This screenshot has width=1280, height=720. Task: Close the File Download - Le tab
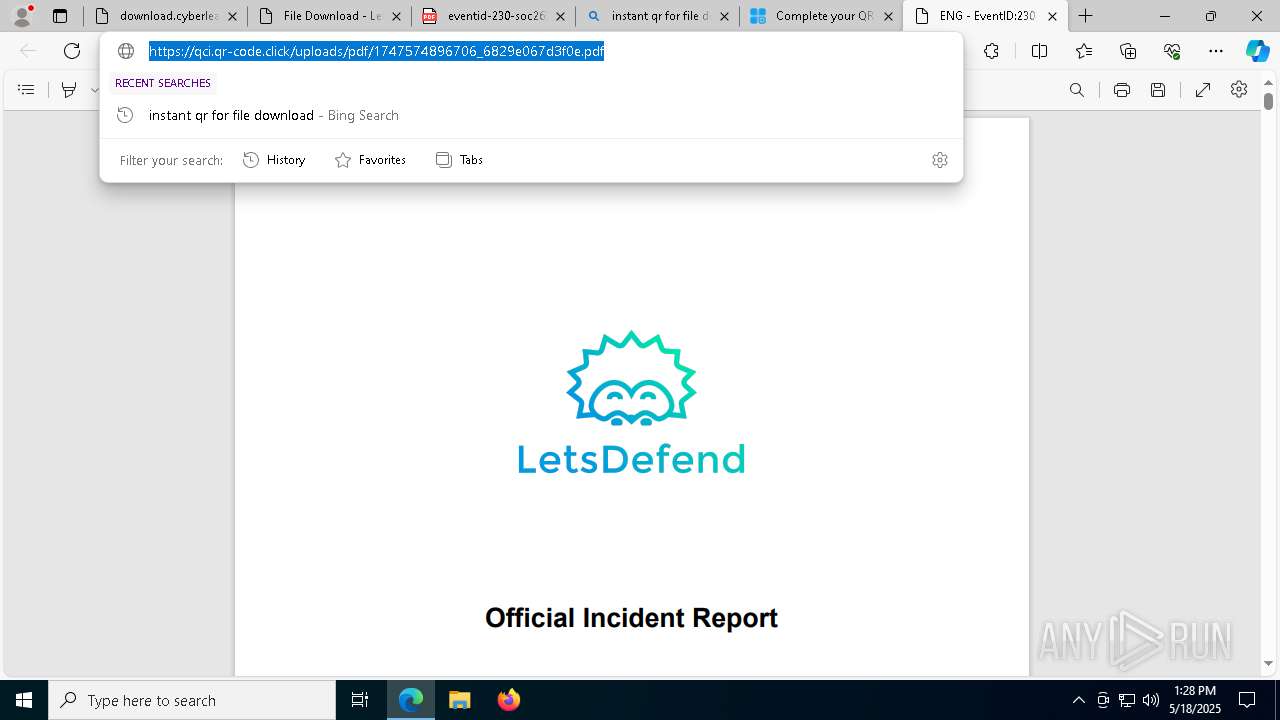point(396,16)
